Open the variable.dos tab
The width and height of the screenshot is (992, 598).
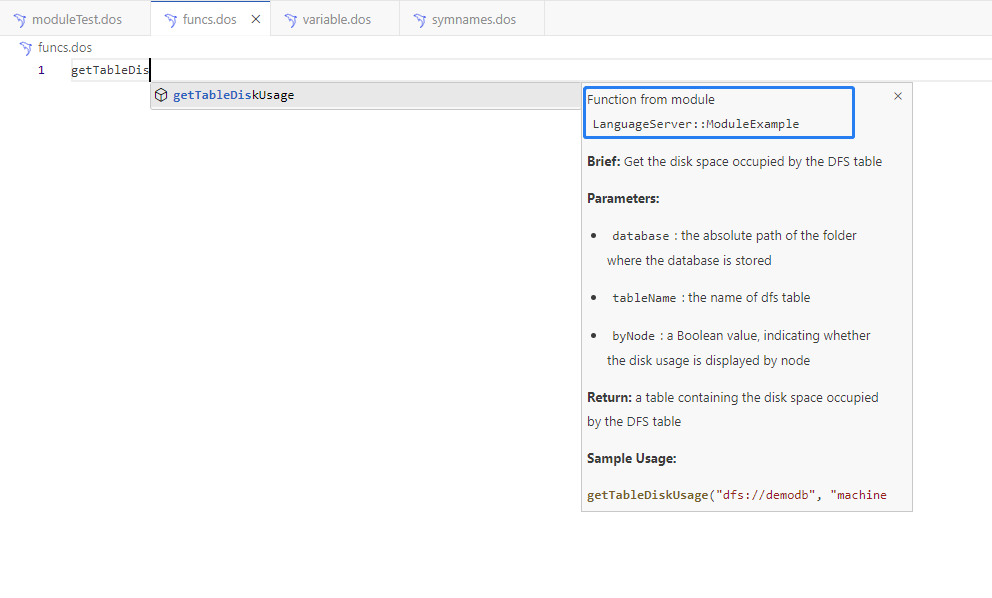[336, 20]
